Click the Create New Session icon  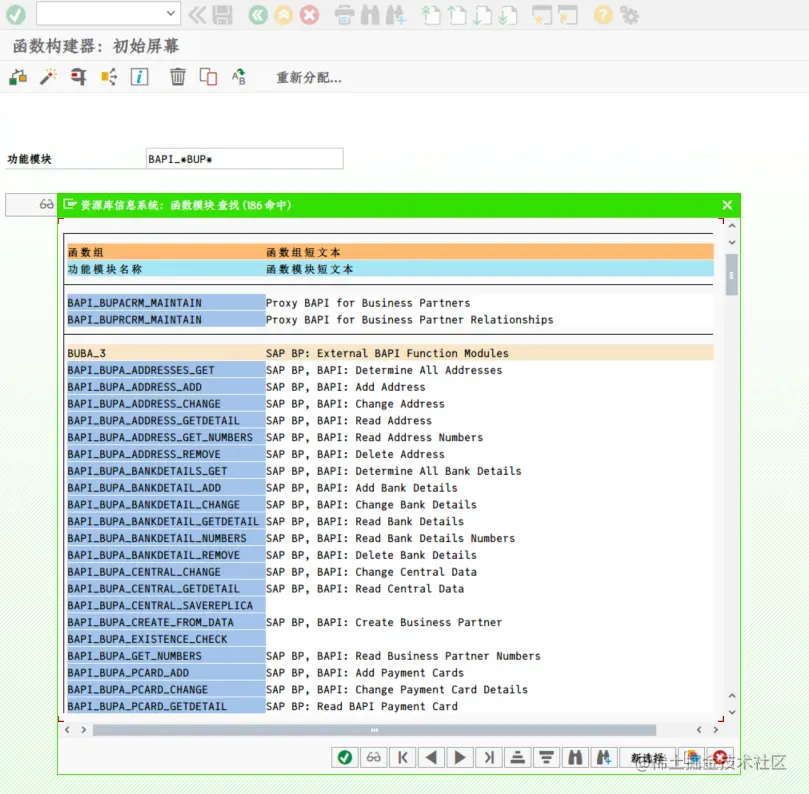[x=542, y=15]
